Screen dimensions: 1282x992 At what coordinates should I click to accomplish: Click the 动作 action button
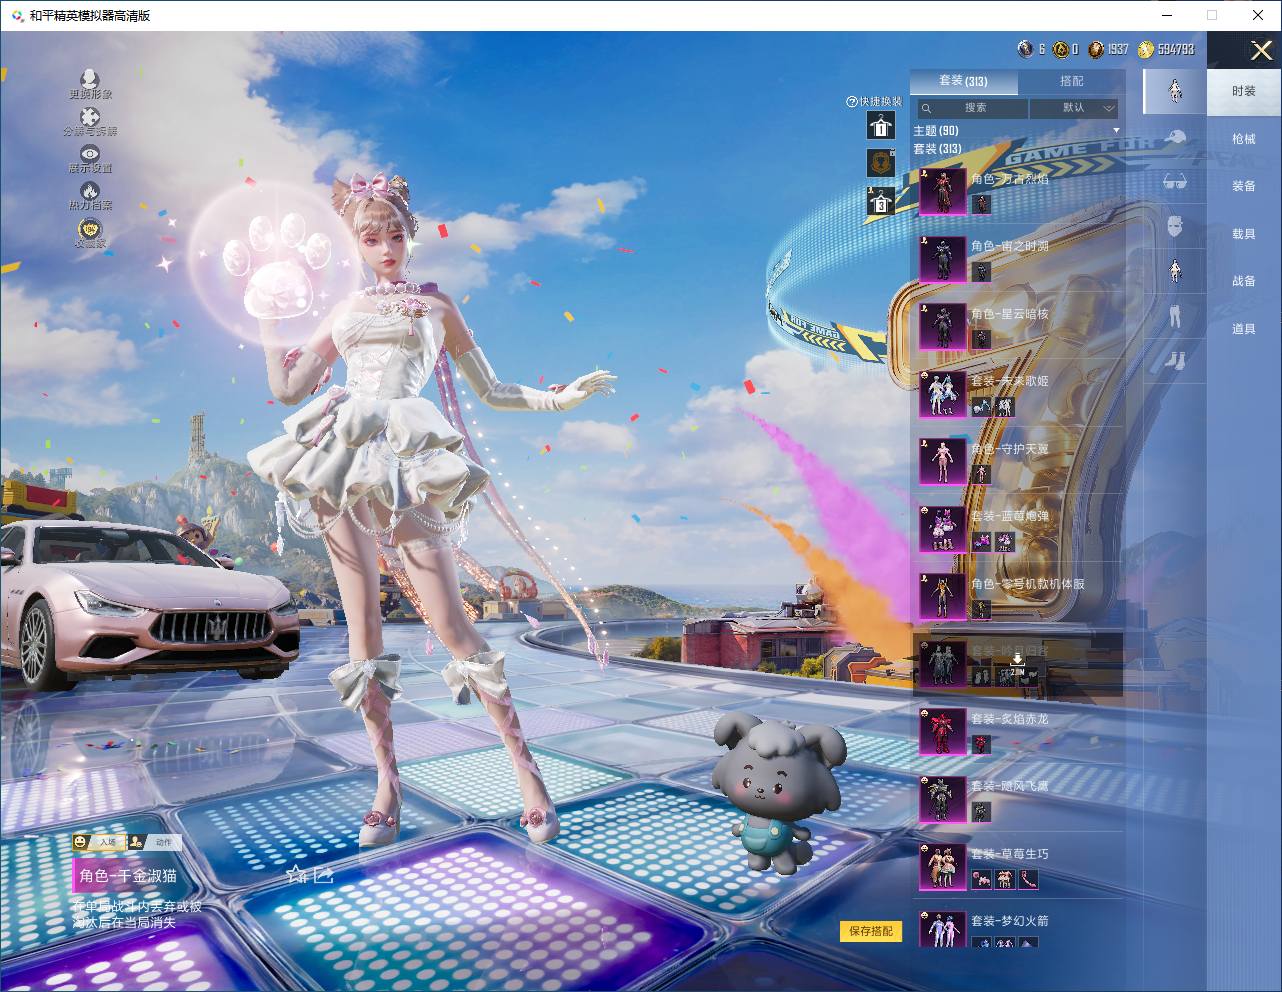pos(154,842)
